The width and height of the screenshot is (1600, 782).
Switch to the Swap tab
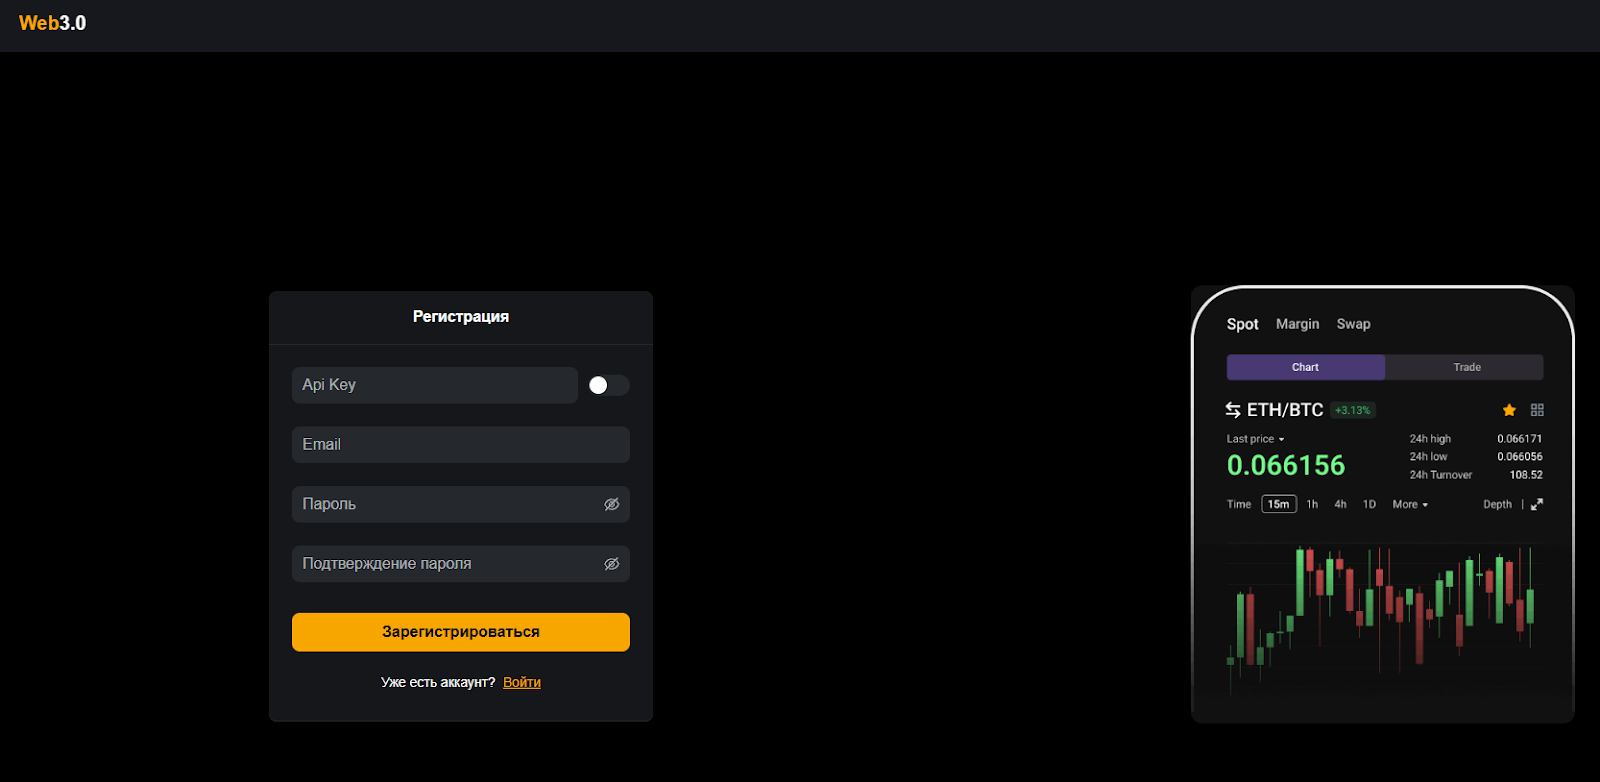[x=1353, y=324]
